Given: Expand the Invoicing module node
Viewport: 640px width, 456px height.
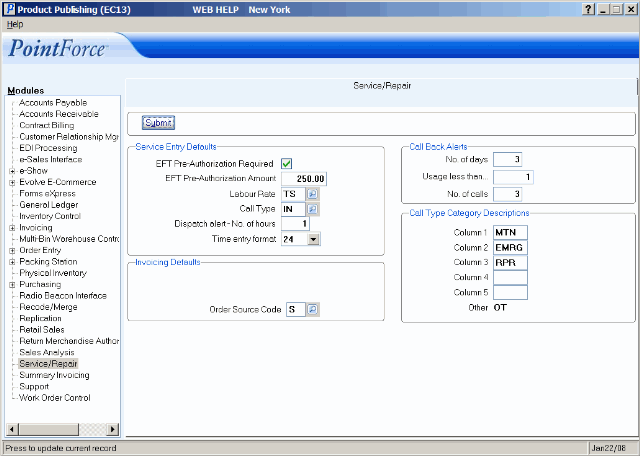Looking at the screenshot, I should [12, 228].
